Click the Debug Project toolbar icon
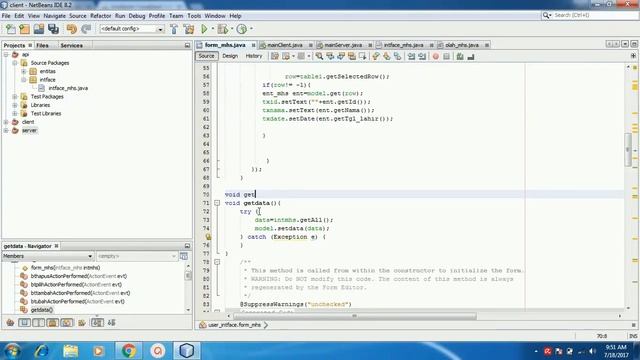Image resolution: width=640 pixels, height=360 pixels. tap(223, 29)
